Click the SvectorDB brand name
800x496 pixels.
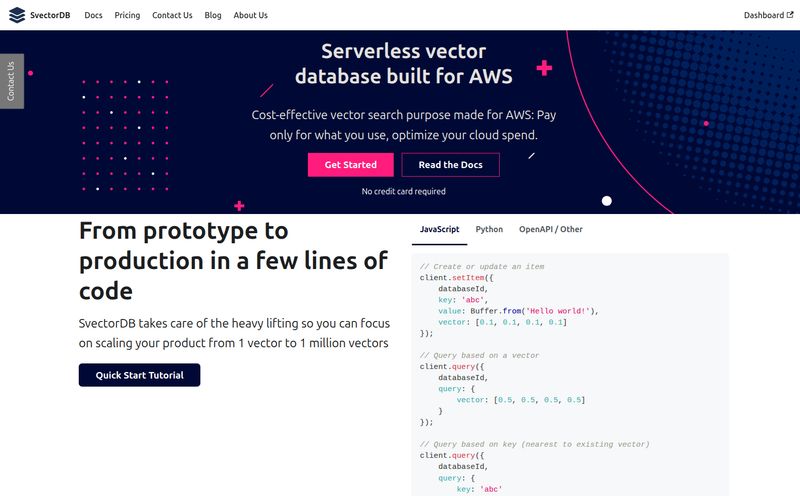point(50,15)
